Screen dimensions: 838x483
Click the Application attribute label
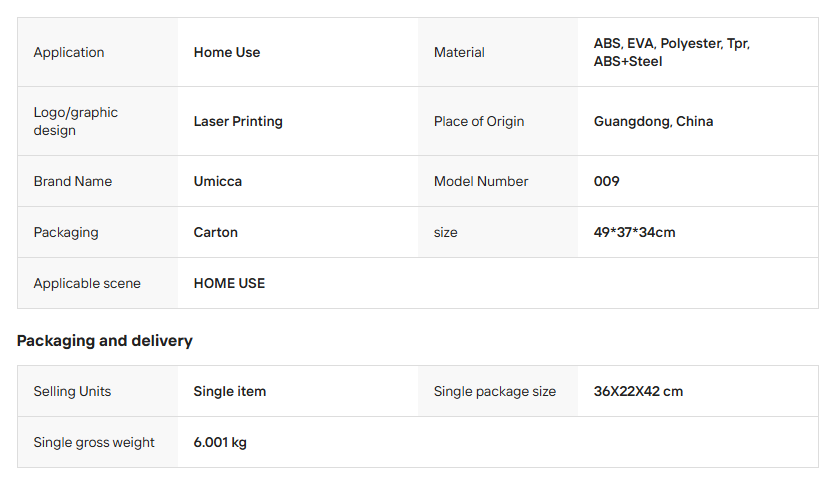[69, 52]
